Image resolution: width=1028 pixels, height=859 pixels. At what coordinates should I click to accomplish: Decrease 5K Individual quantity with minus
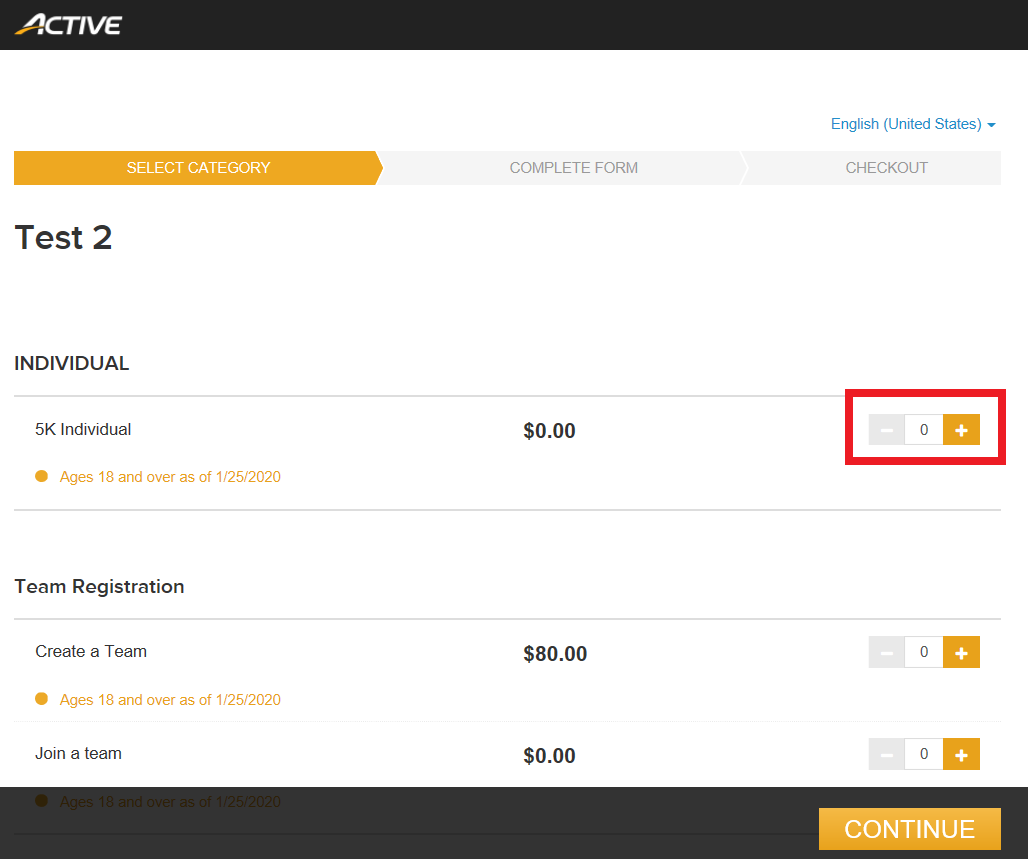coord(886,430)
